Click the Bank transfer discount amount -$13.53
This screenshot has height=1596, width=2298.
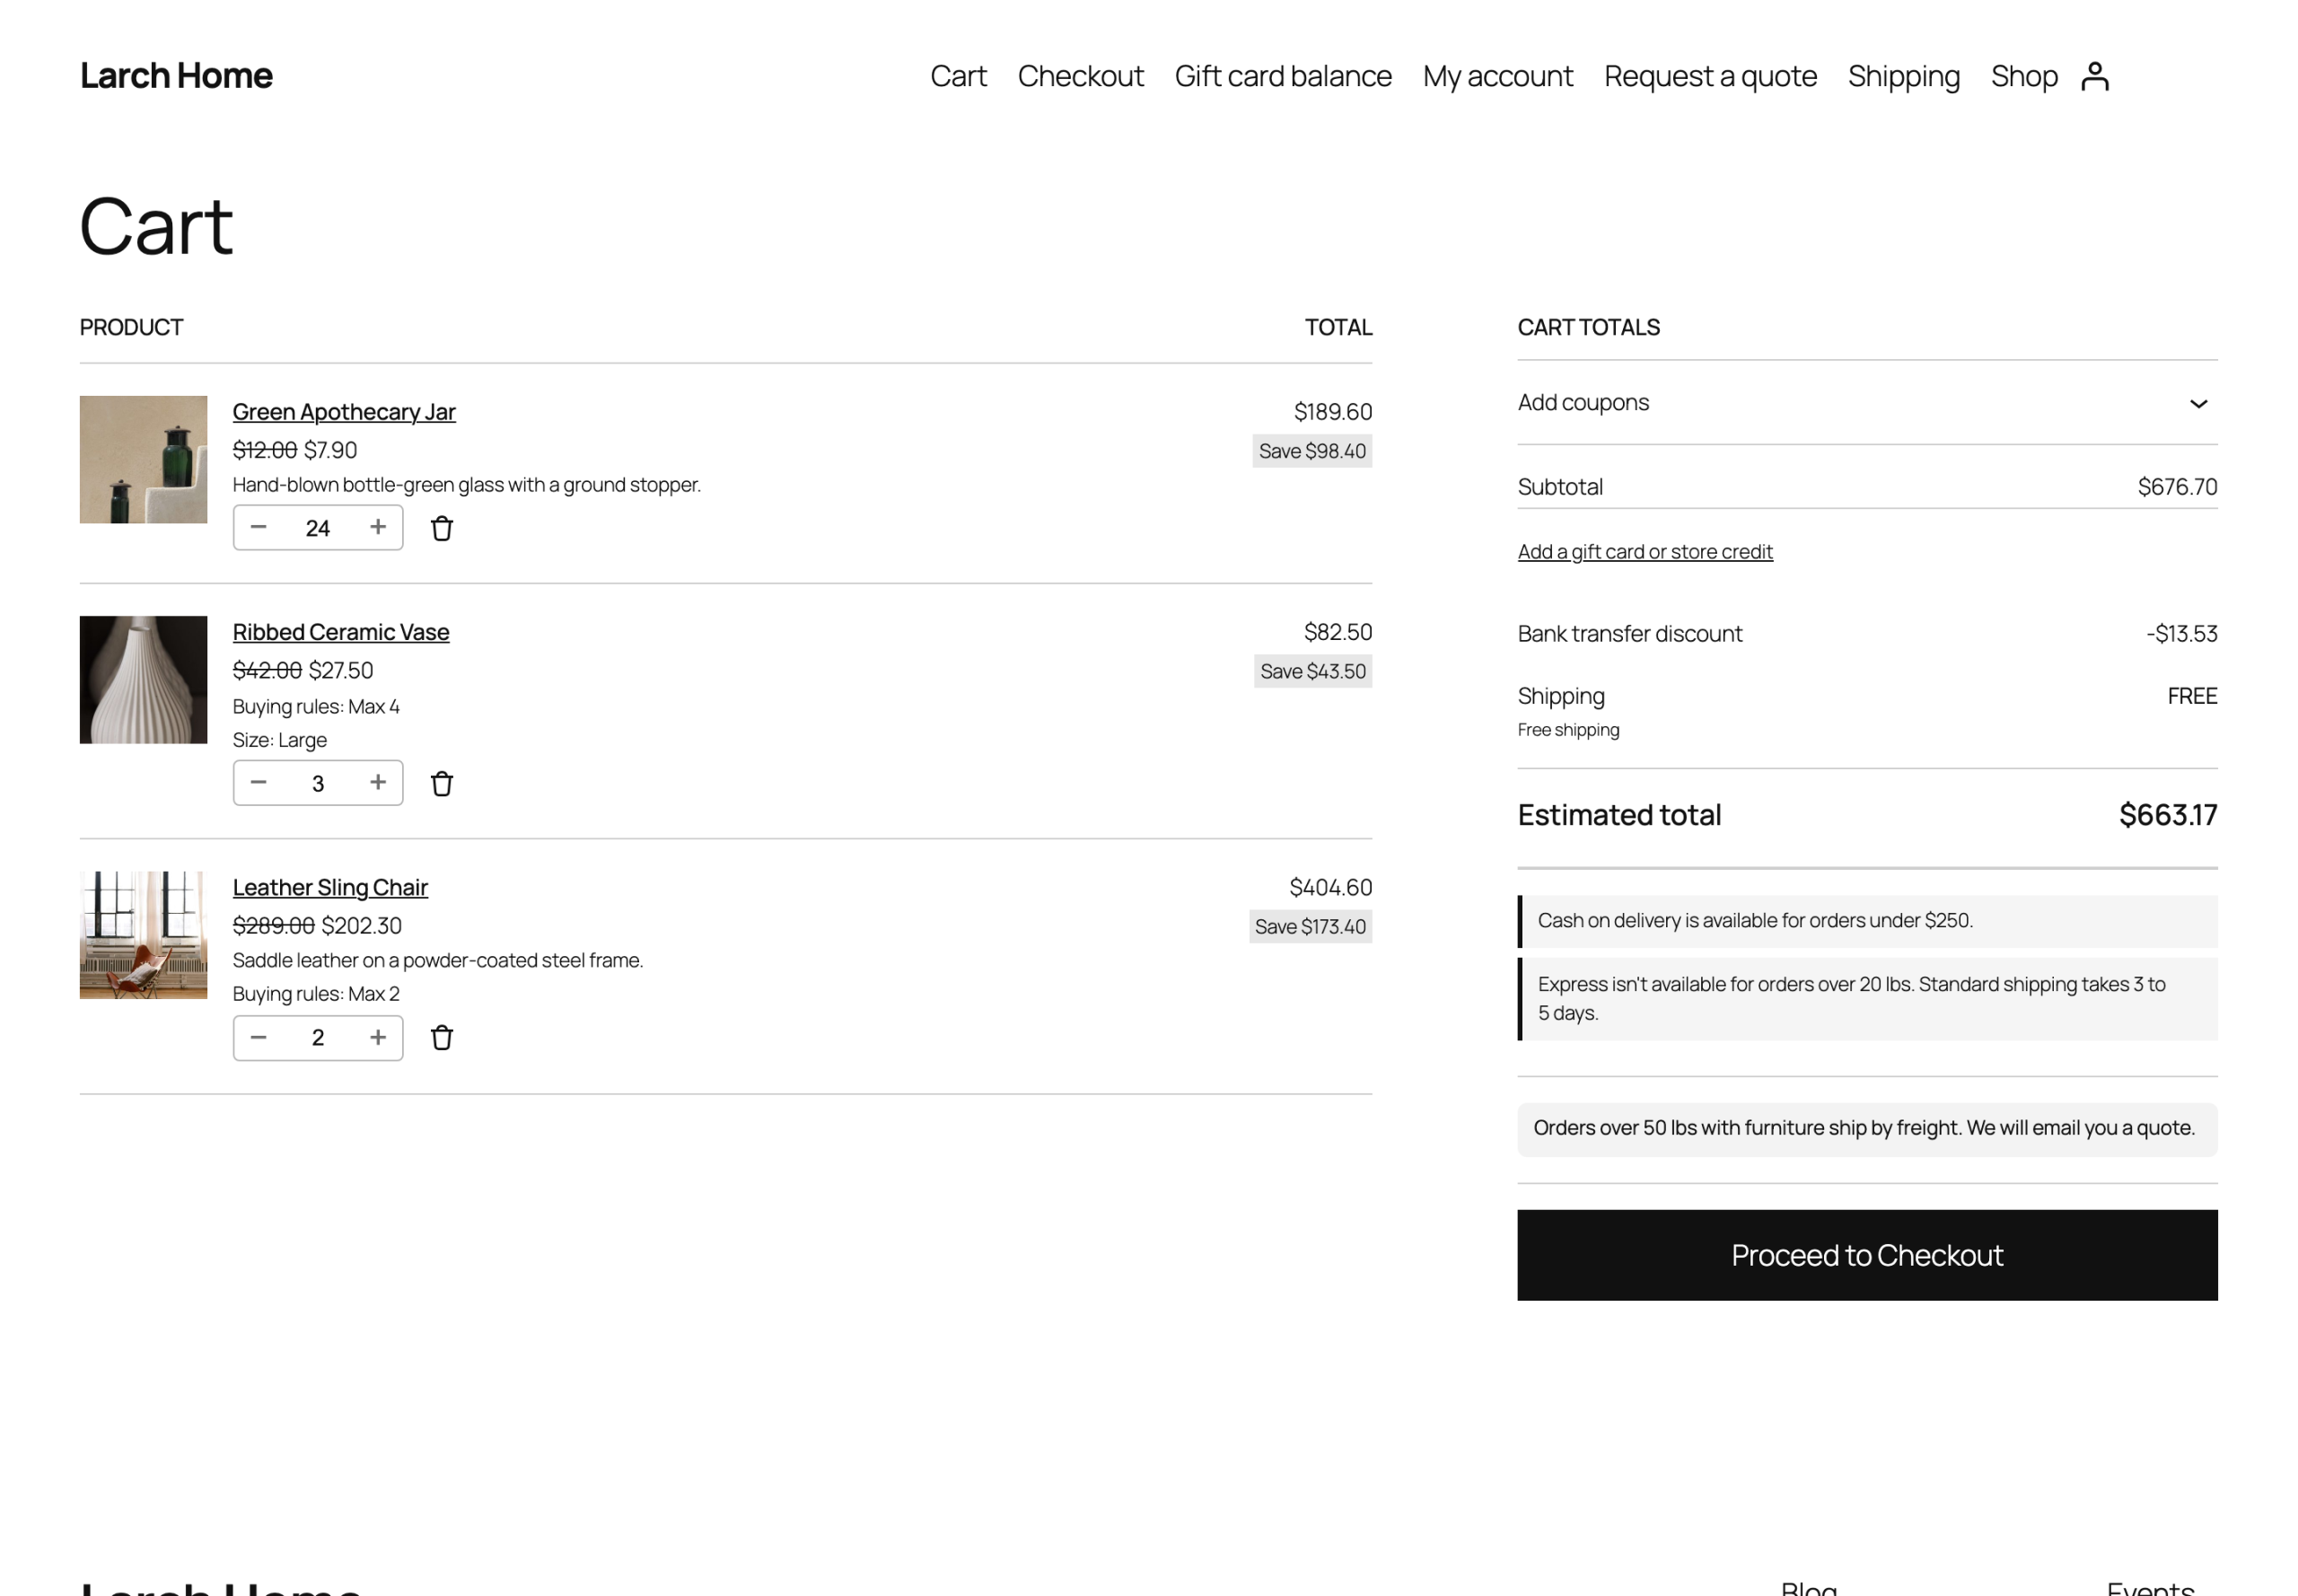click(2180, 634)
